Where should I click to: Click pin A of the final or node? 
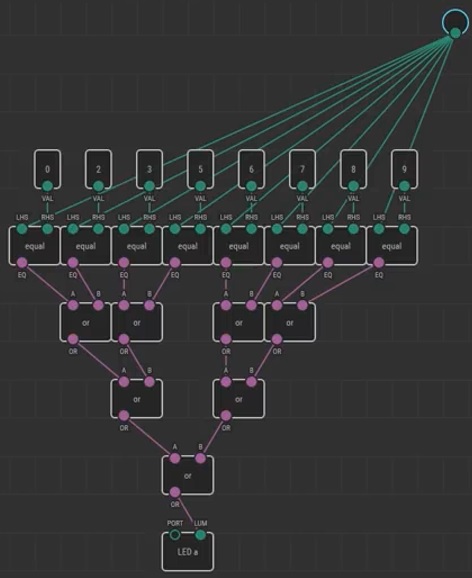coord(175,458)
